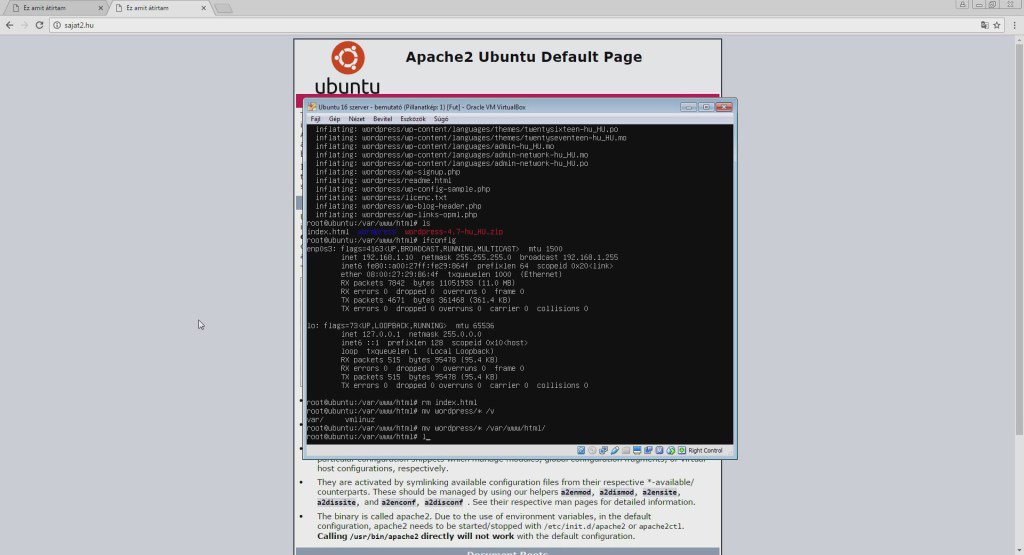This screenshot has width=1024, height=555.
Task: Open a new Chrome tab
Action: pyautogui.click(x=223, y=8)
